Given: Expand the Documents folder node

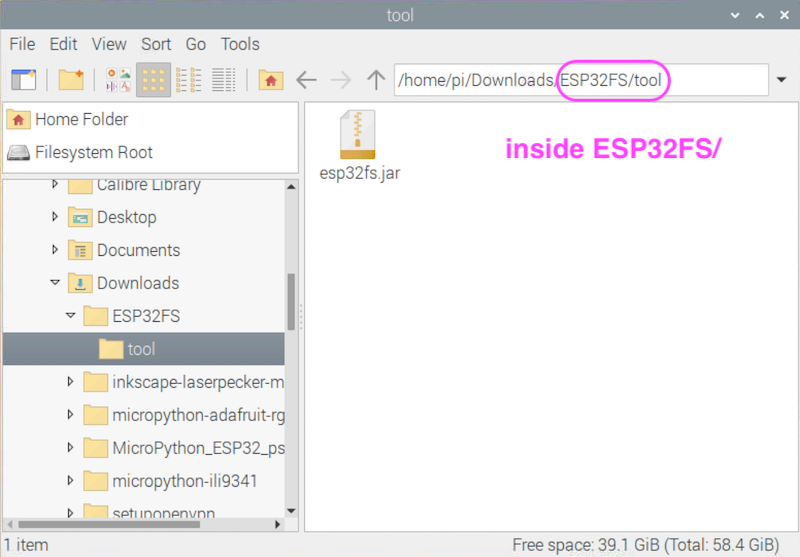Looking at the screenshot, I should pos(55,249).
